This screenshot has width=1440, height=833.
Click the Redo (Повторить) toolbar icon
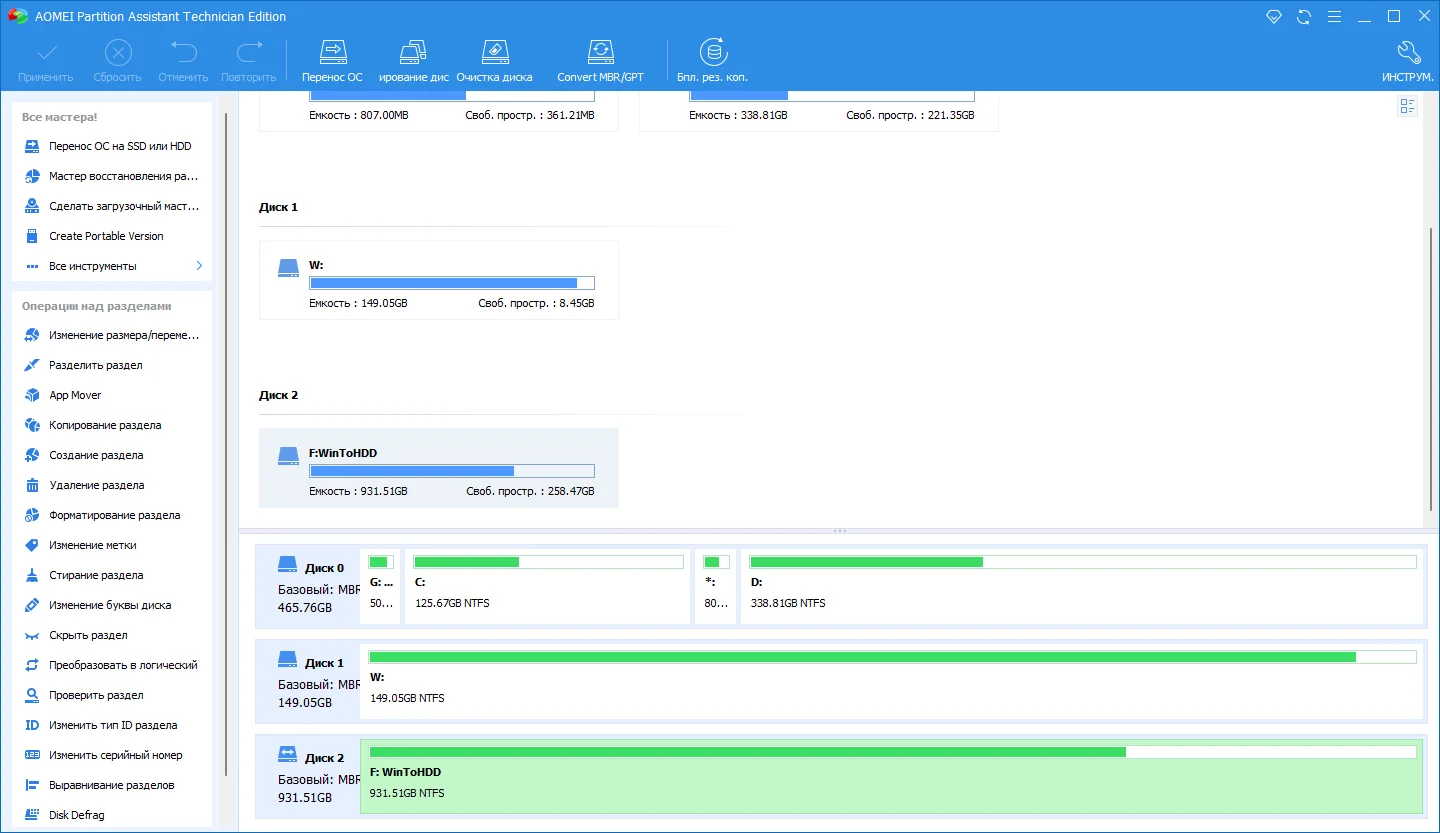coord(249,62)
